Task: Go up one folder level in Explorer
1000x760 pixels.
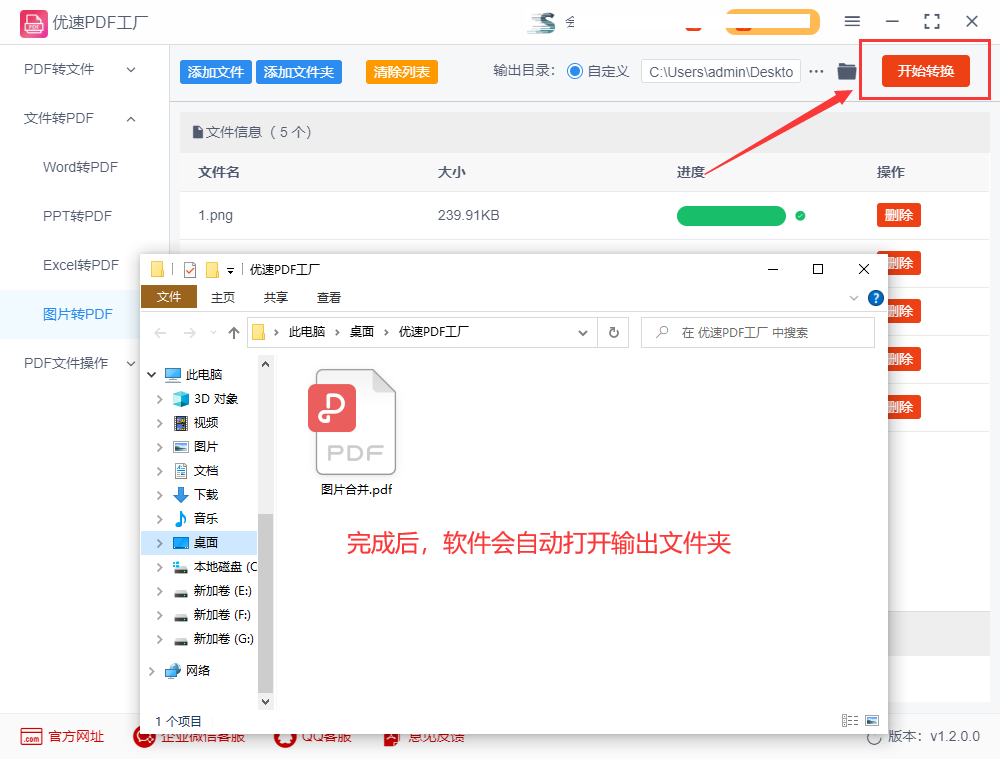Action: pos(234,332)
